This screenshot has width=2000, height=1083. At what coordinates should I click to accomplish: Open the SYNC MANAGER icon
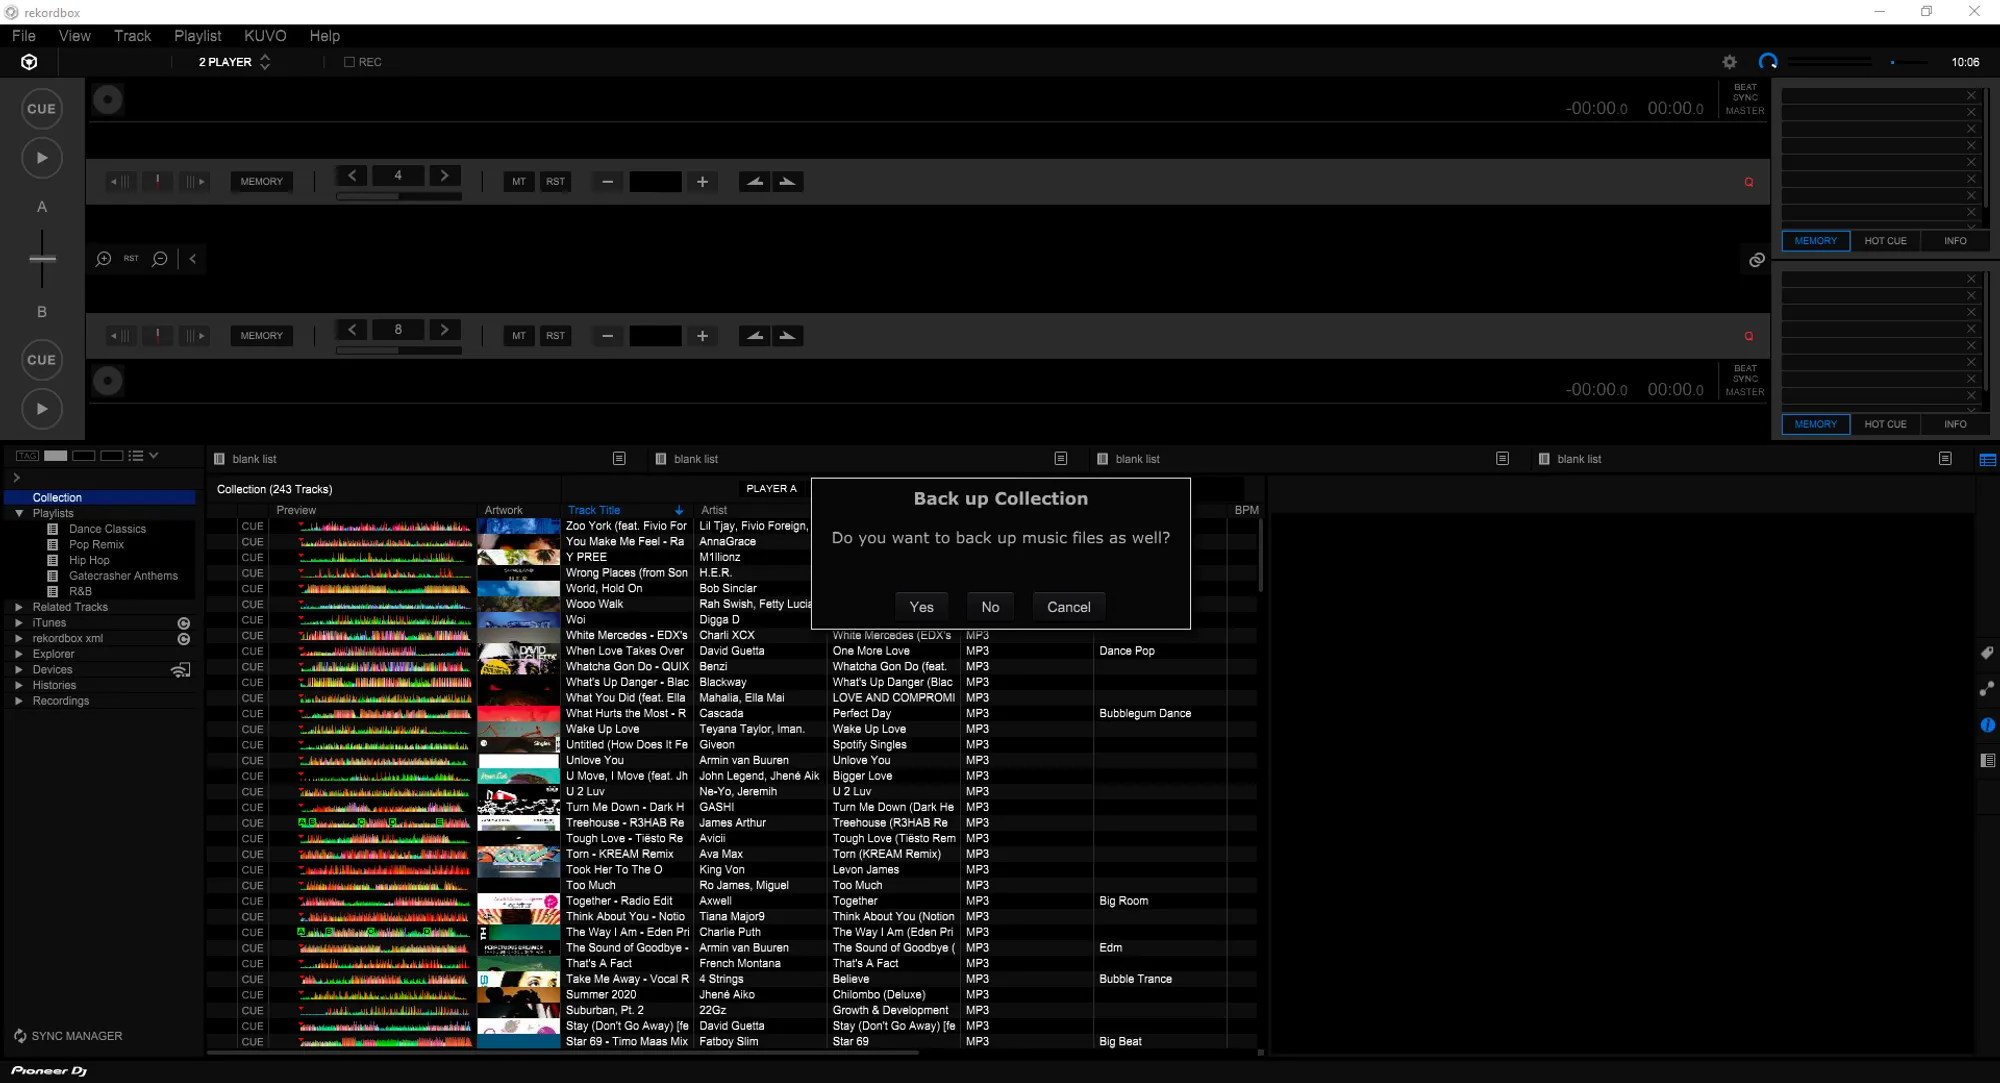(x=20, y=1036)
